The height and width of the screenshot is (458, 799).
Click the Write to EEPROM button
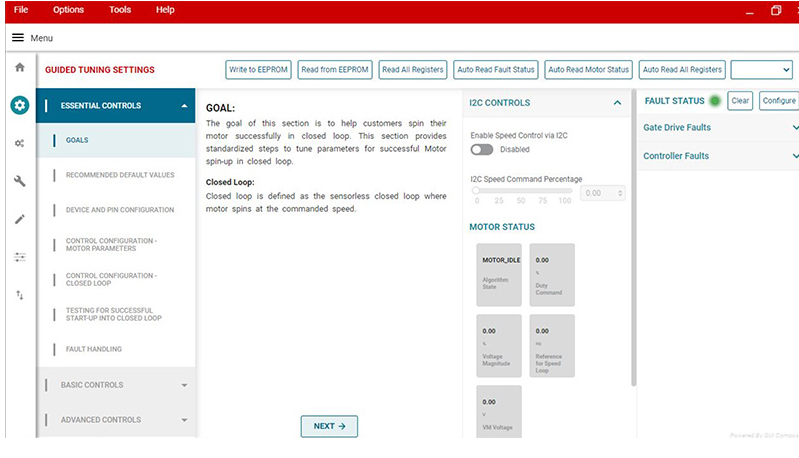point(258,70)
